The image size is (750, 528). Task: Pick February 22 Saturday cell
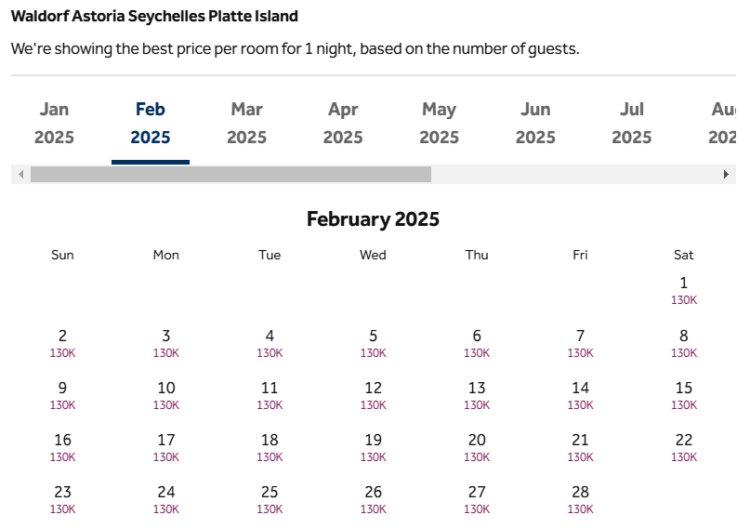(x=684, y=448)
